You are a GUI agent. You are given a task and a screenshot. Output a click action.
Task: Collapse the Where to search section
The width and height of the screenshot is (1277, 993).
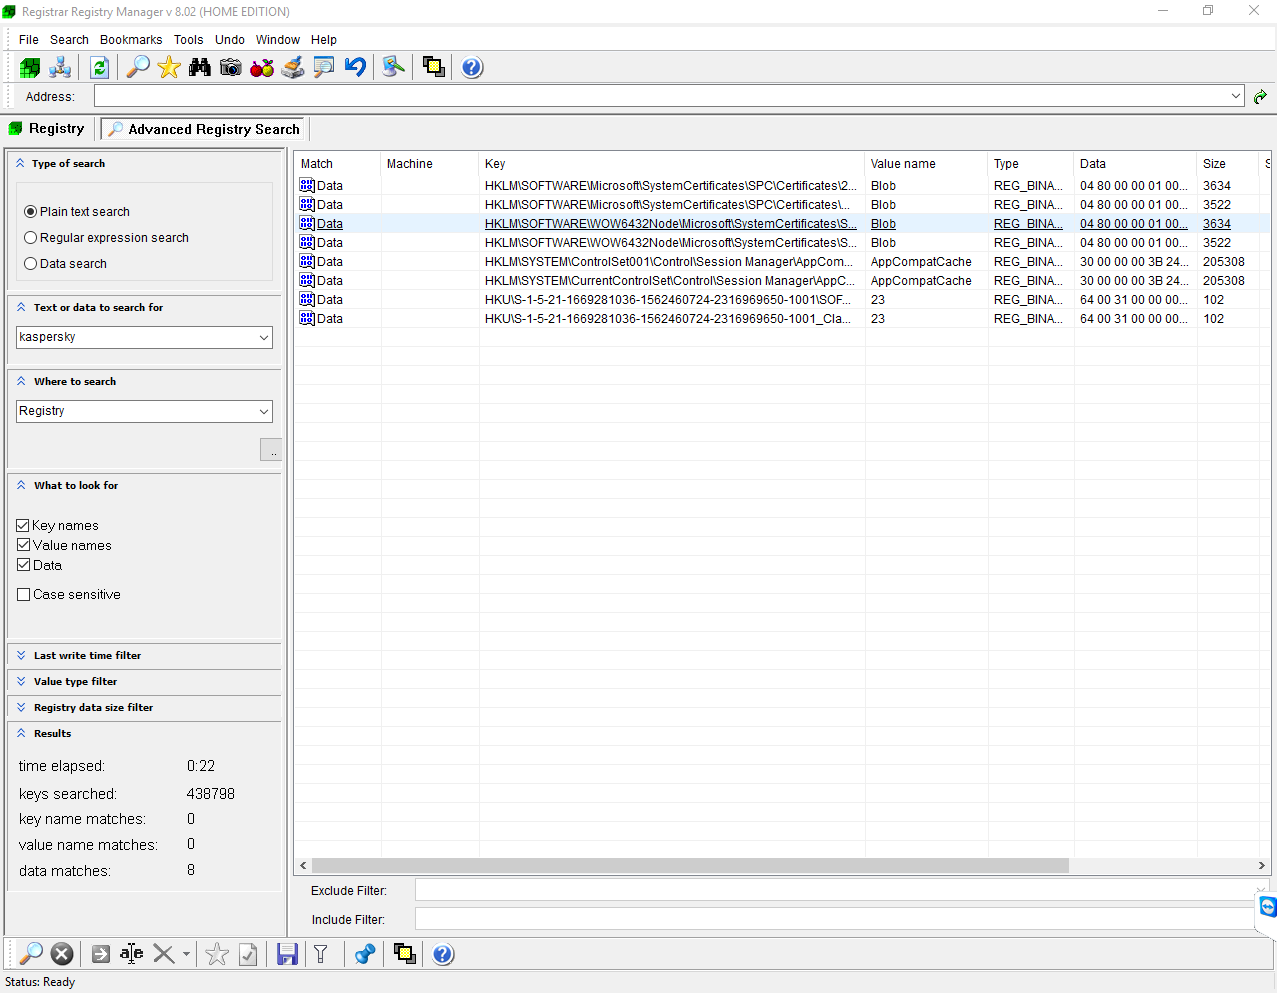coord(21,381)
